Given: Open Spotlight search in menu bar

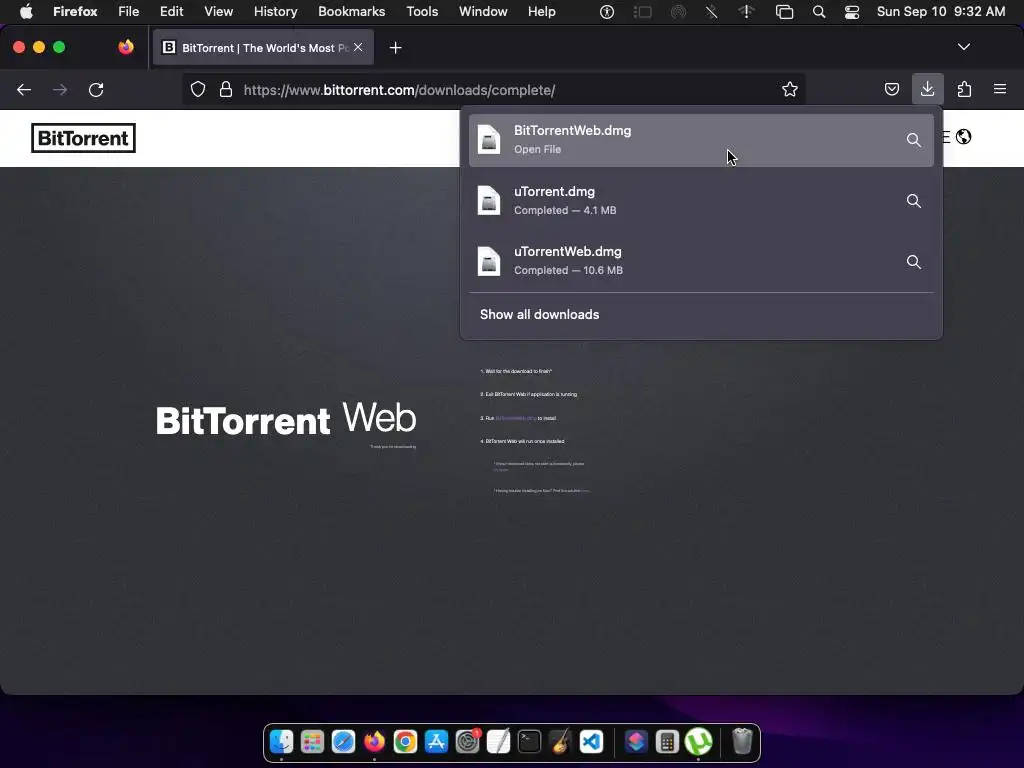Looking at the screenshot, I should tap(818, 12).
